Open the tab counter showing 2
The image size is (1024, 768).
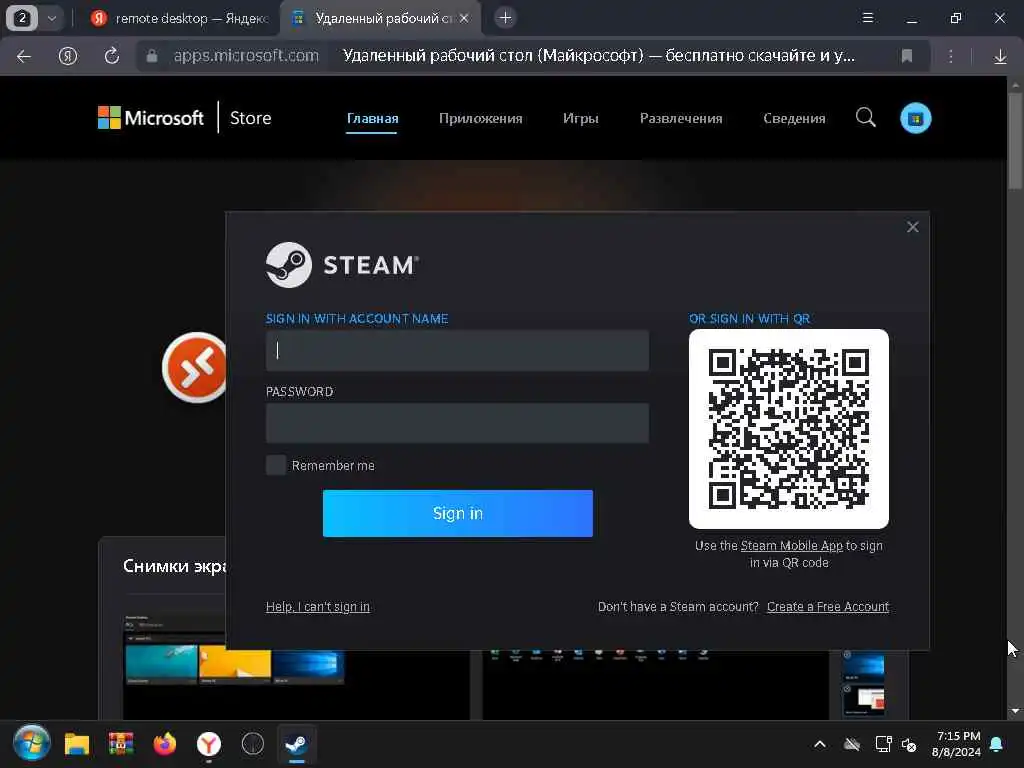[x=22, y=18]
